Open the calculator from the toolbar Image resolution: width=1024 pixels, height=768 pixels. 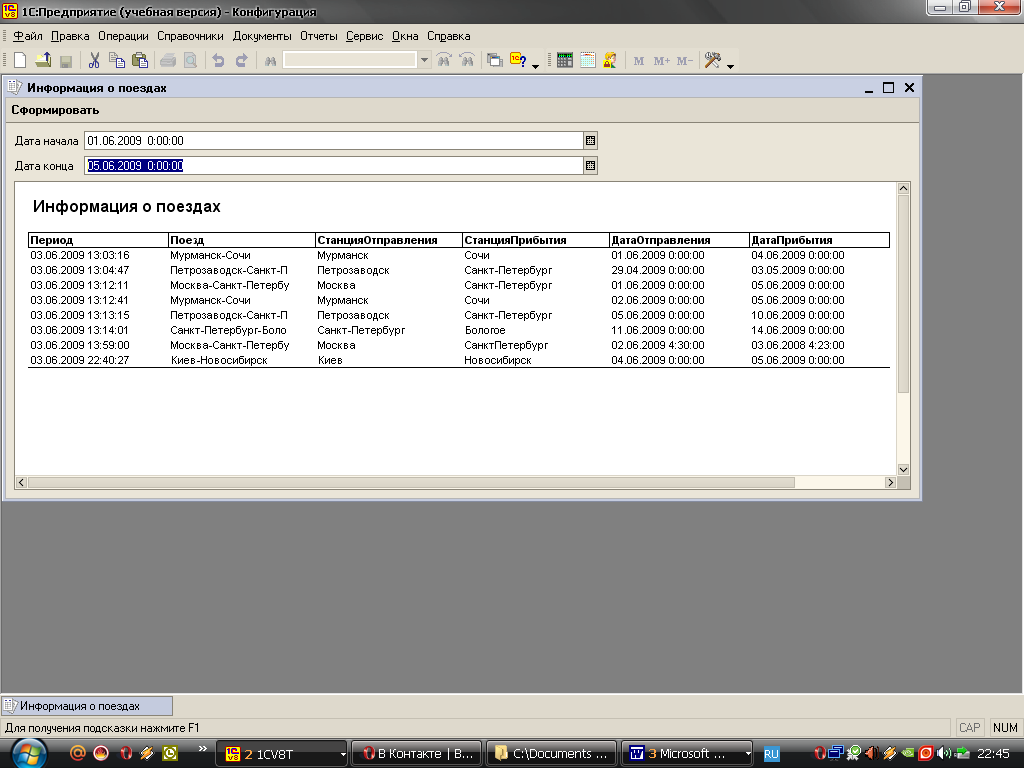(565, 61)
